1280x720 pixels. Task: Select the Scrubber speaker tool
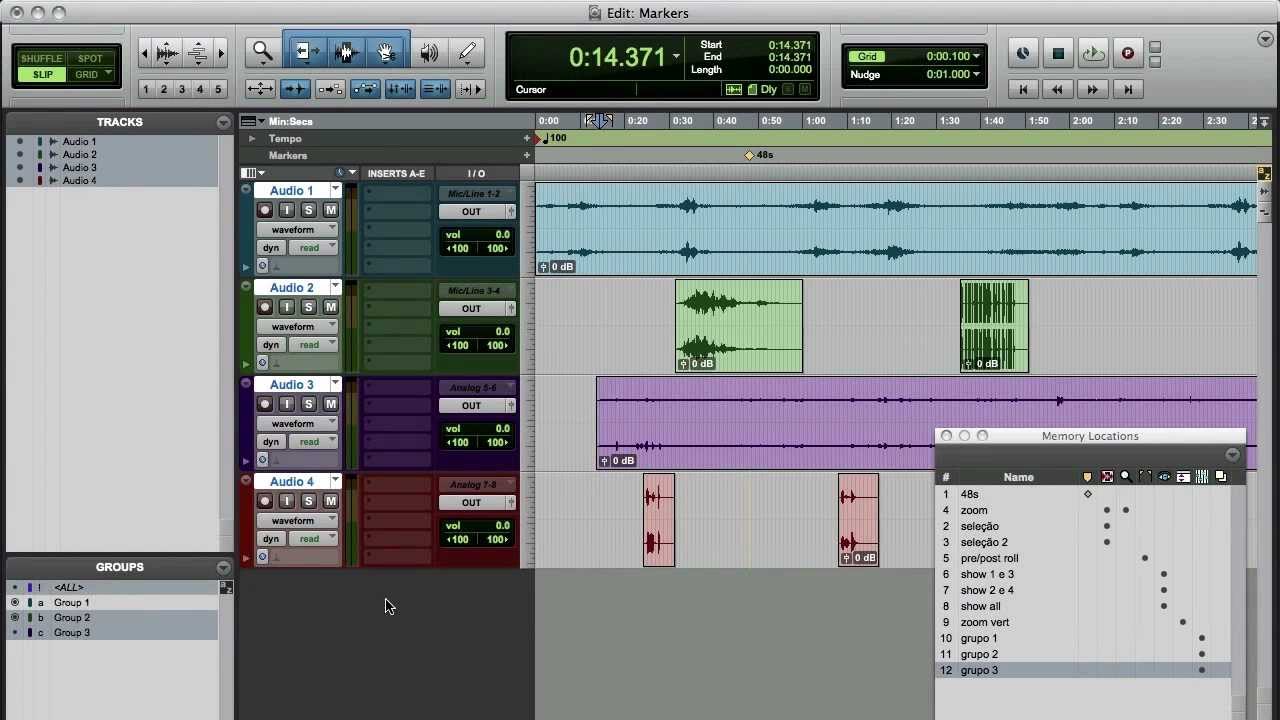pos(429,52)
